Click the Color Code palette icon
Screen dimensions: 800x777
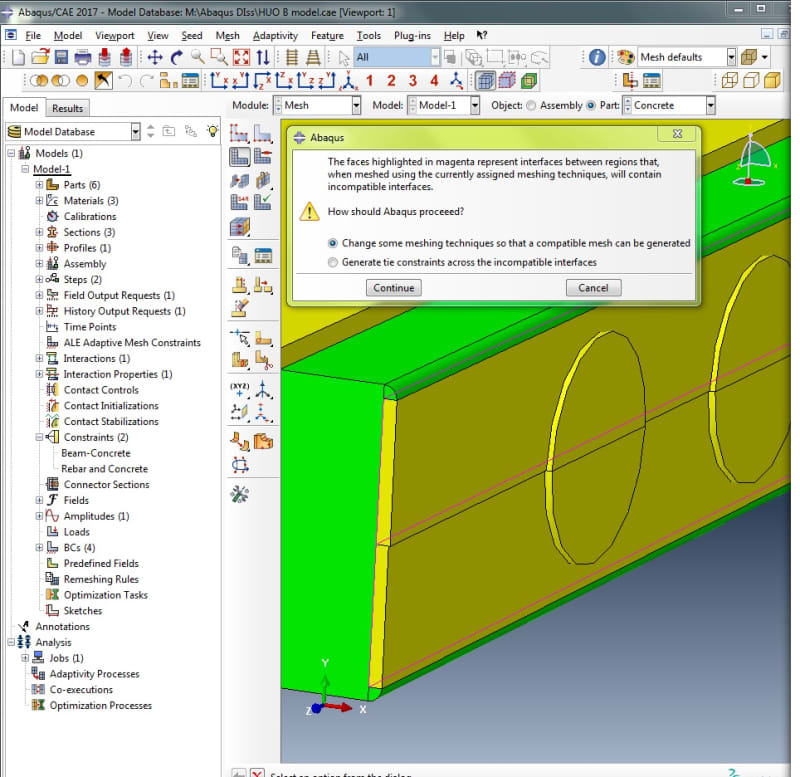click(x=626, y=57)
